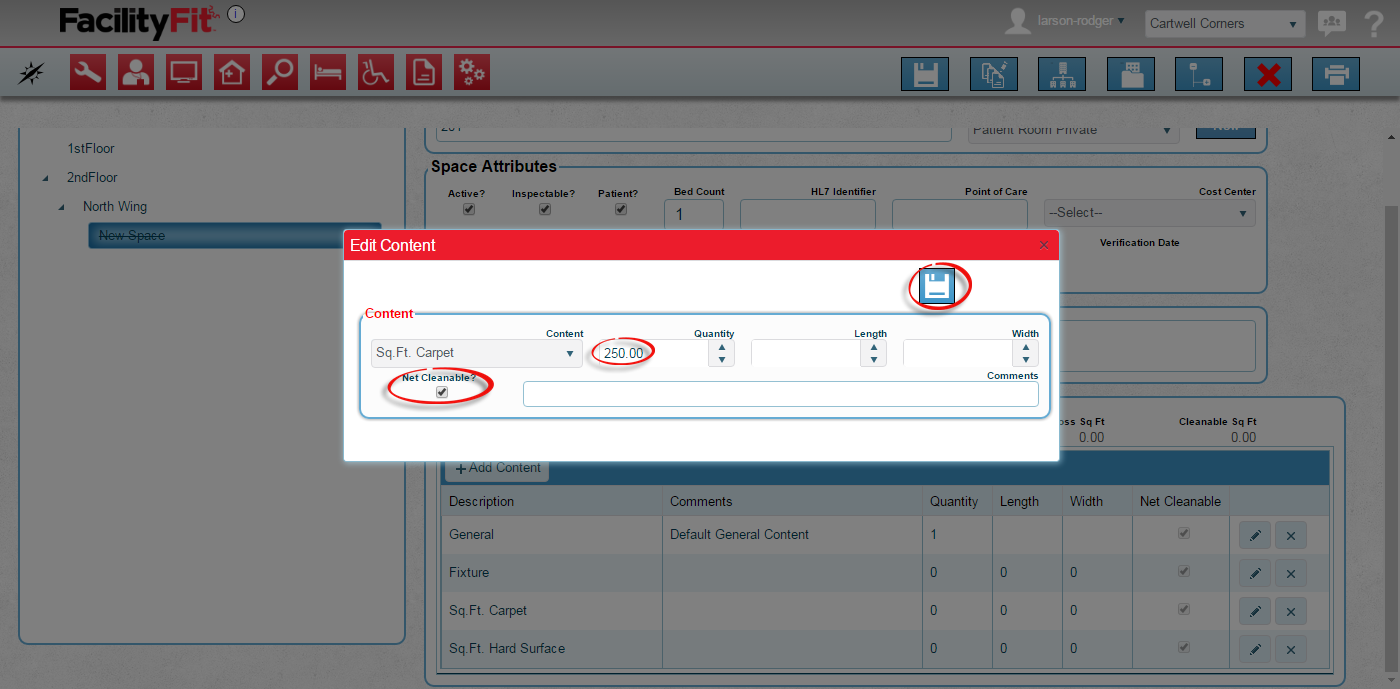Viewport: 1400px width, 689px height.
Task: Open the larson-rodger user menu
Action: pos(1080,20)
